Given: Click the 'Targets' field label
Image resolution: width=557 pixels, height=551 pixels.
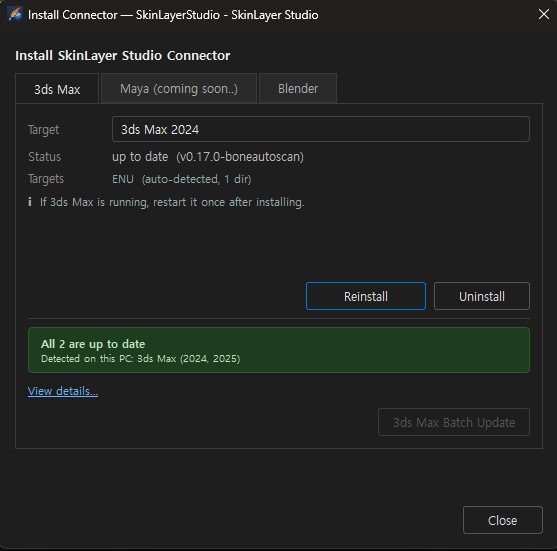Looking at the screenshot, I should [46, 179].
